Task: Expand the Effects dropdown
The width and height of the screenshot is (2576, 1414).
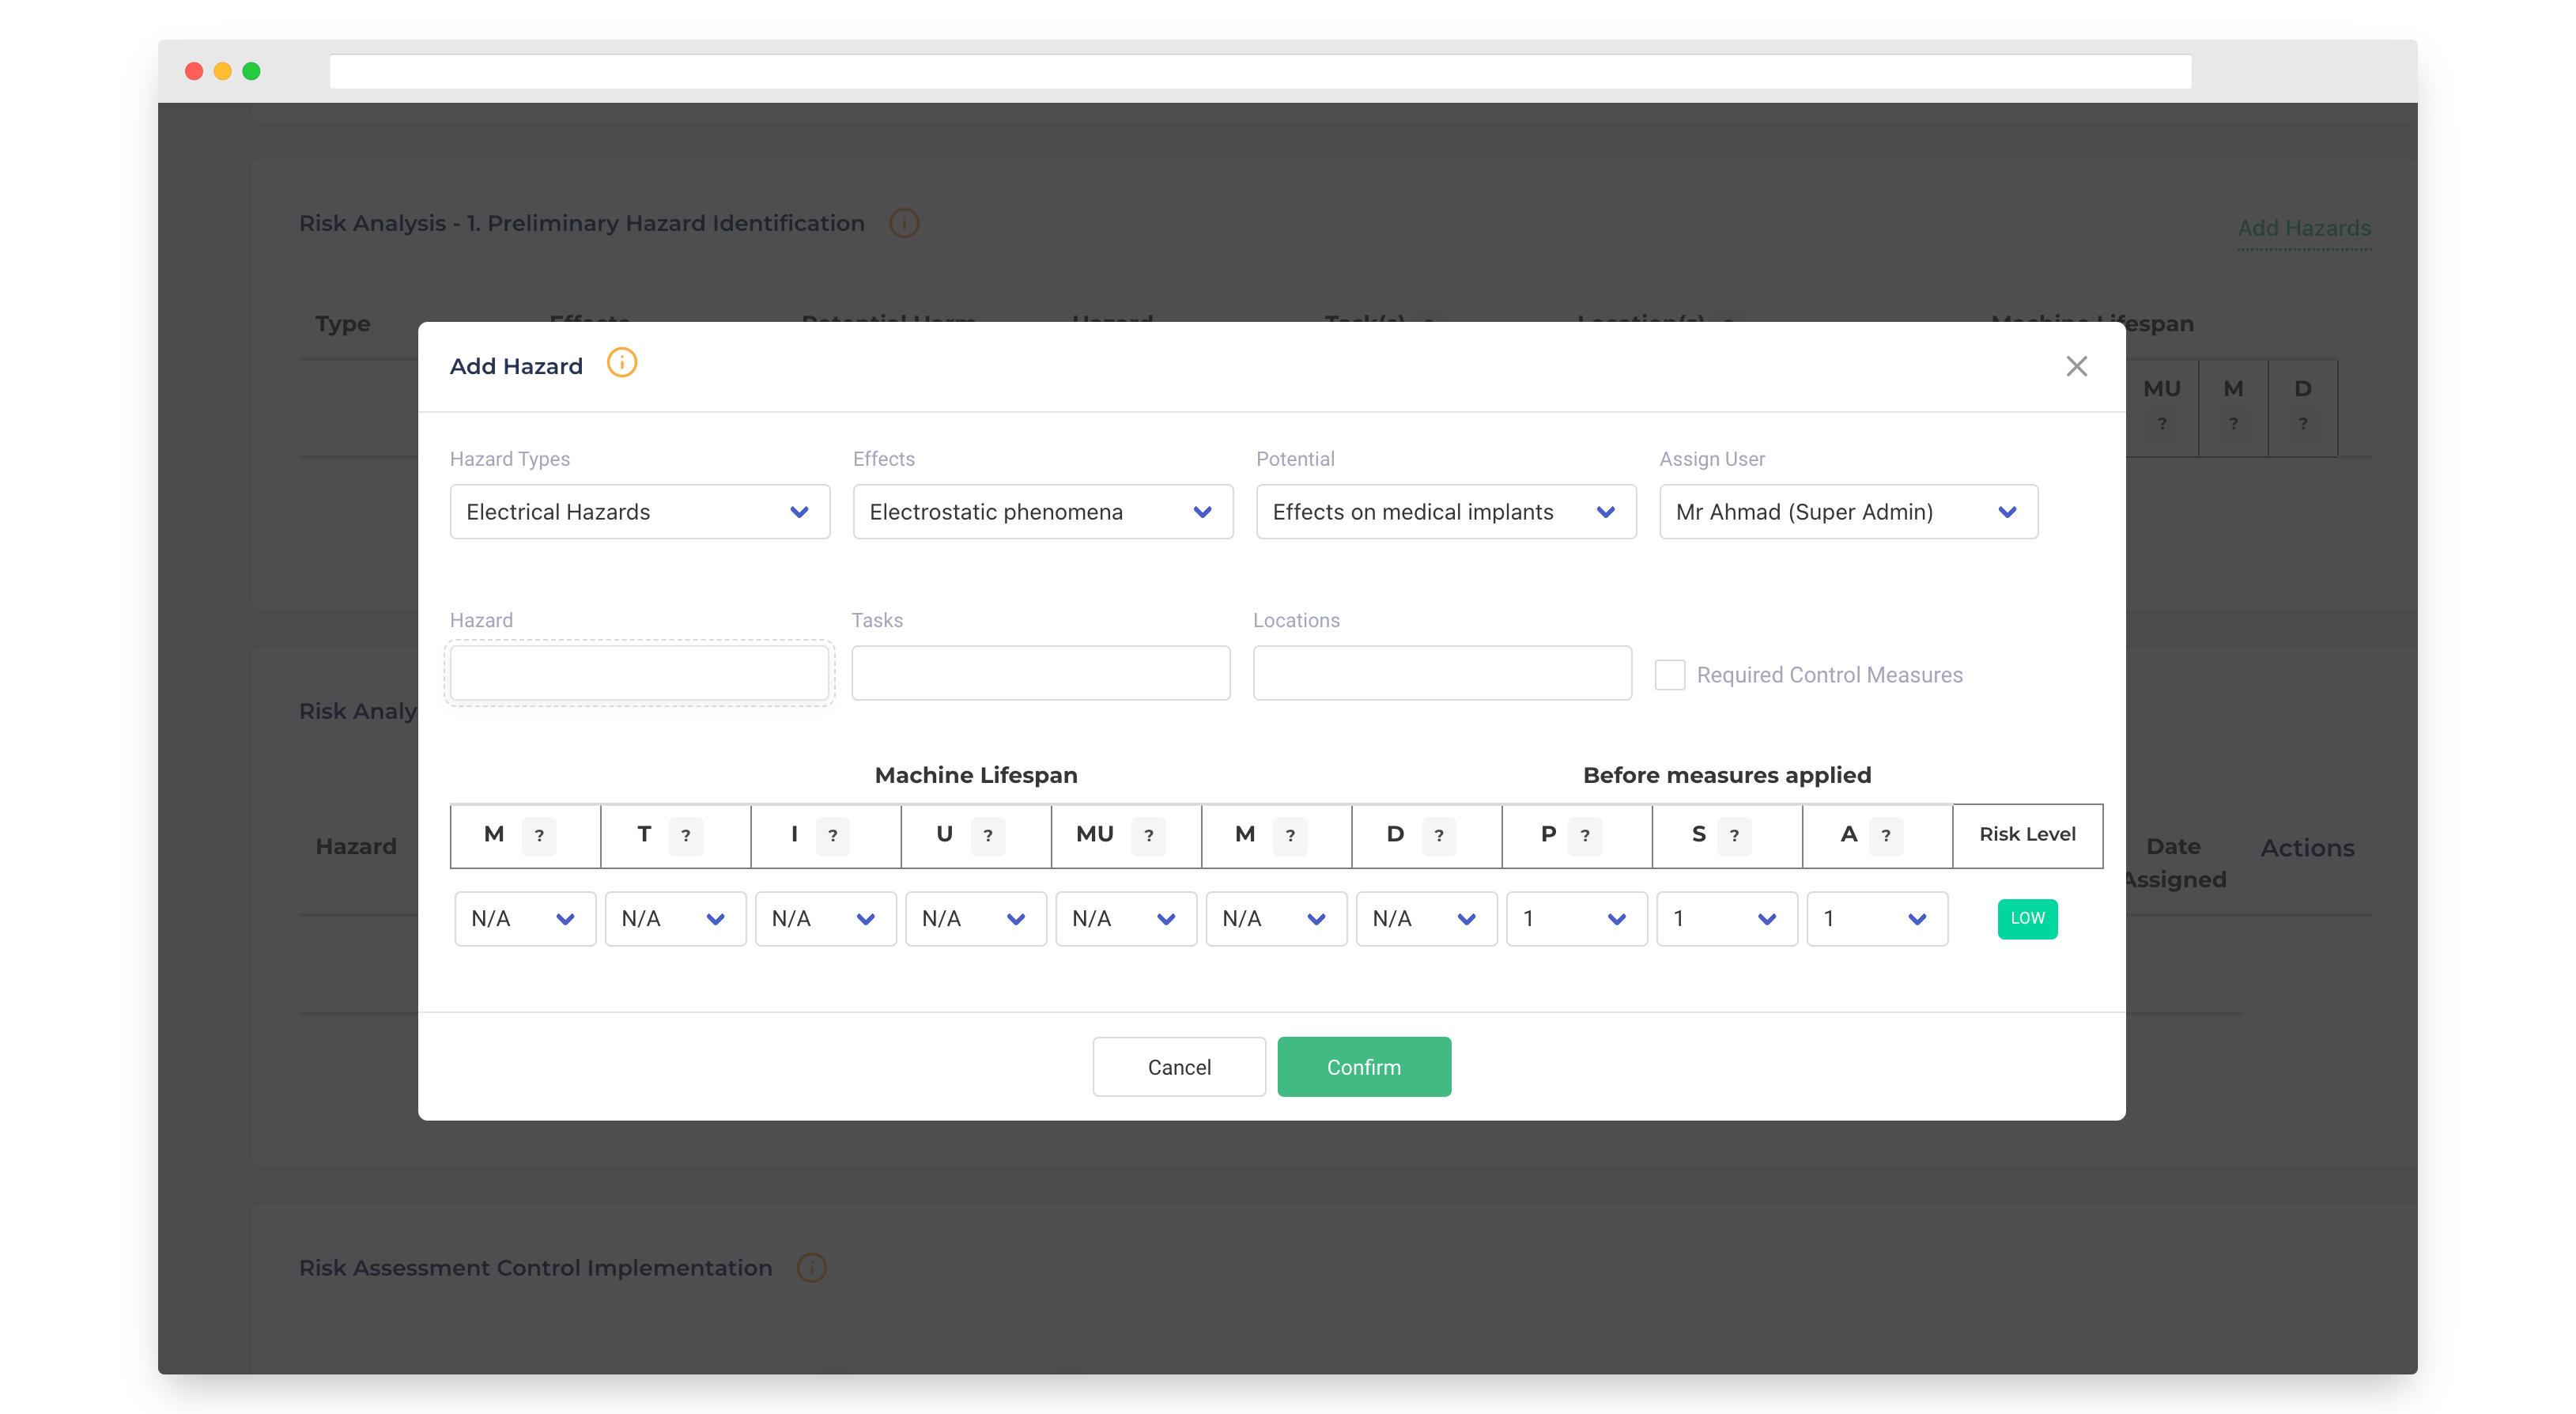Action: click(1042, 512)
